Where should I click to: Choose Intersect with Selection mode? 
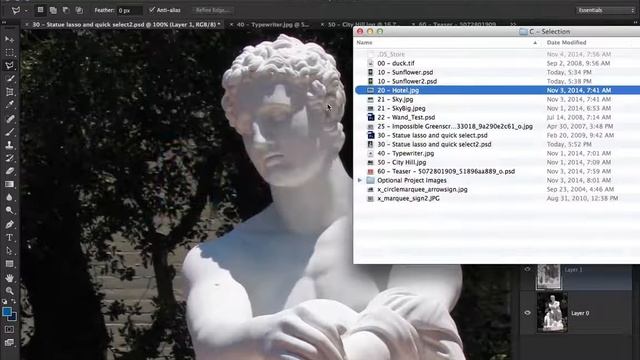(x=79, y=10)
